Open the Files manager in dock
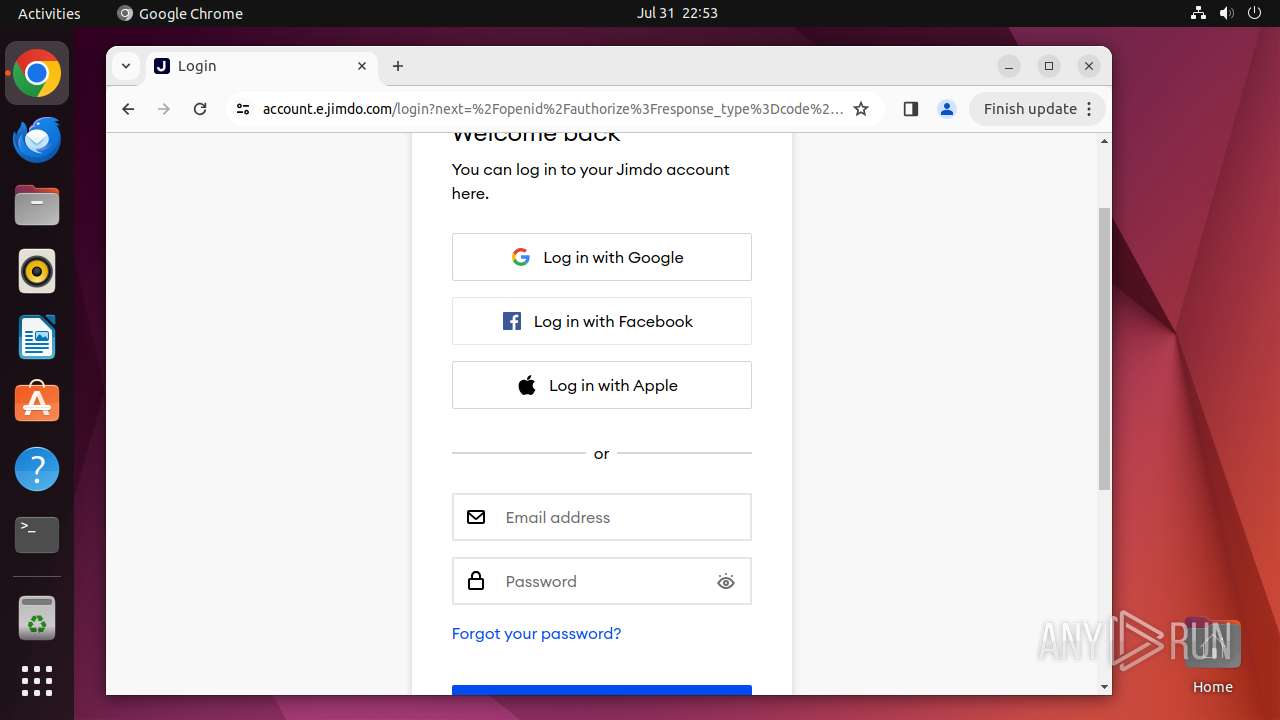Image resolution: width=1280 pixels, height=720 pixels. click(x=37, y=205)
